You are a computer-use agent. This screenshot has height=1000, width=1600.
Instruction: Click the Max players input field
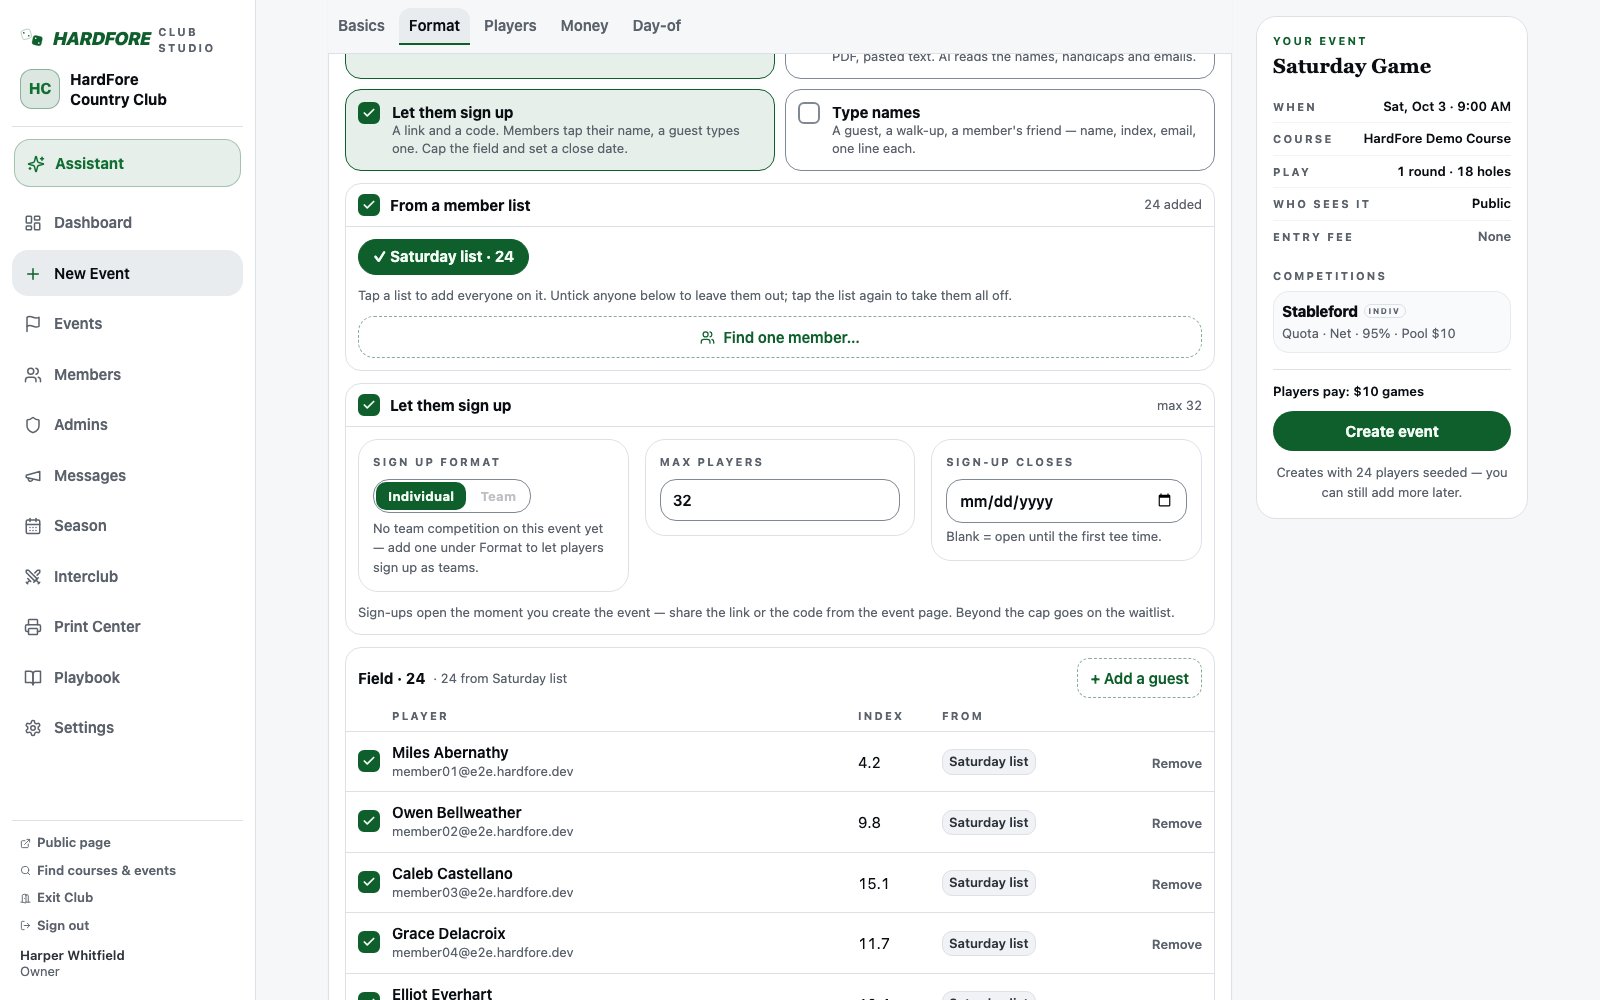tap(780, 500)
